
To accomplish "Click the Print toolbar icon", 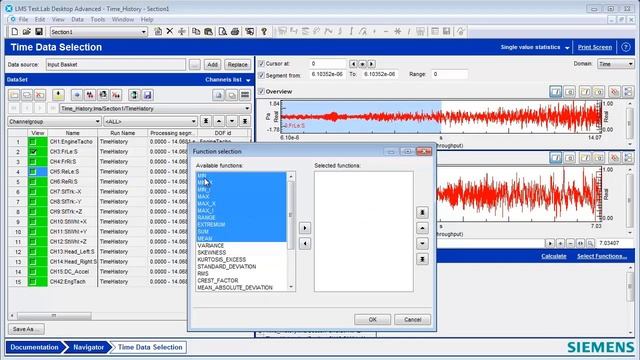I will pyautogui.click(x=235, y=31).
